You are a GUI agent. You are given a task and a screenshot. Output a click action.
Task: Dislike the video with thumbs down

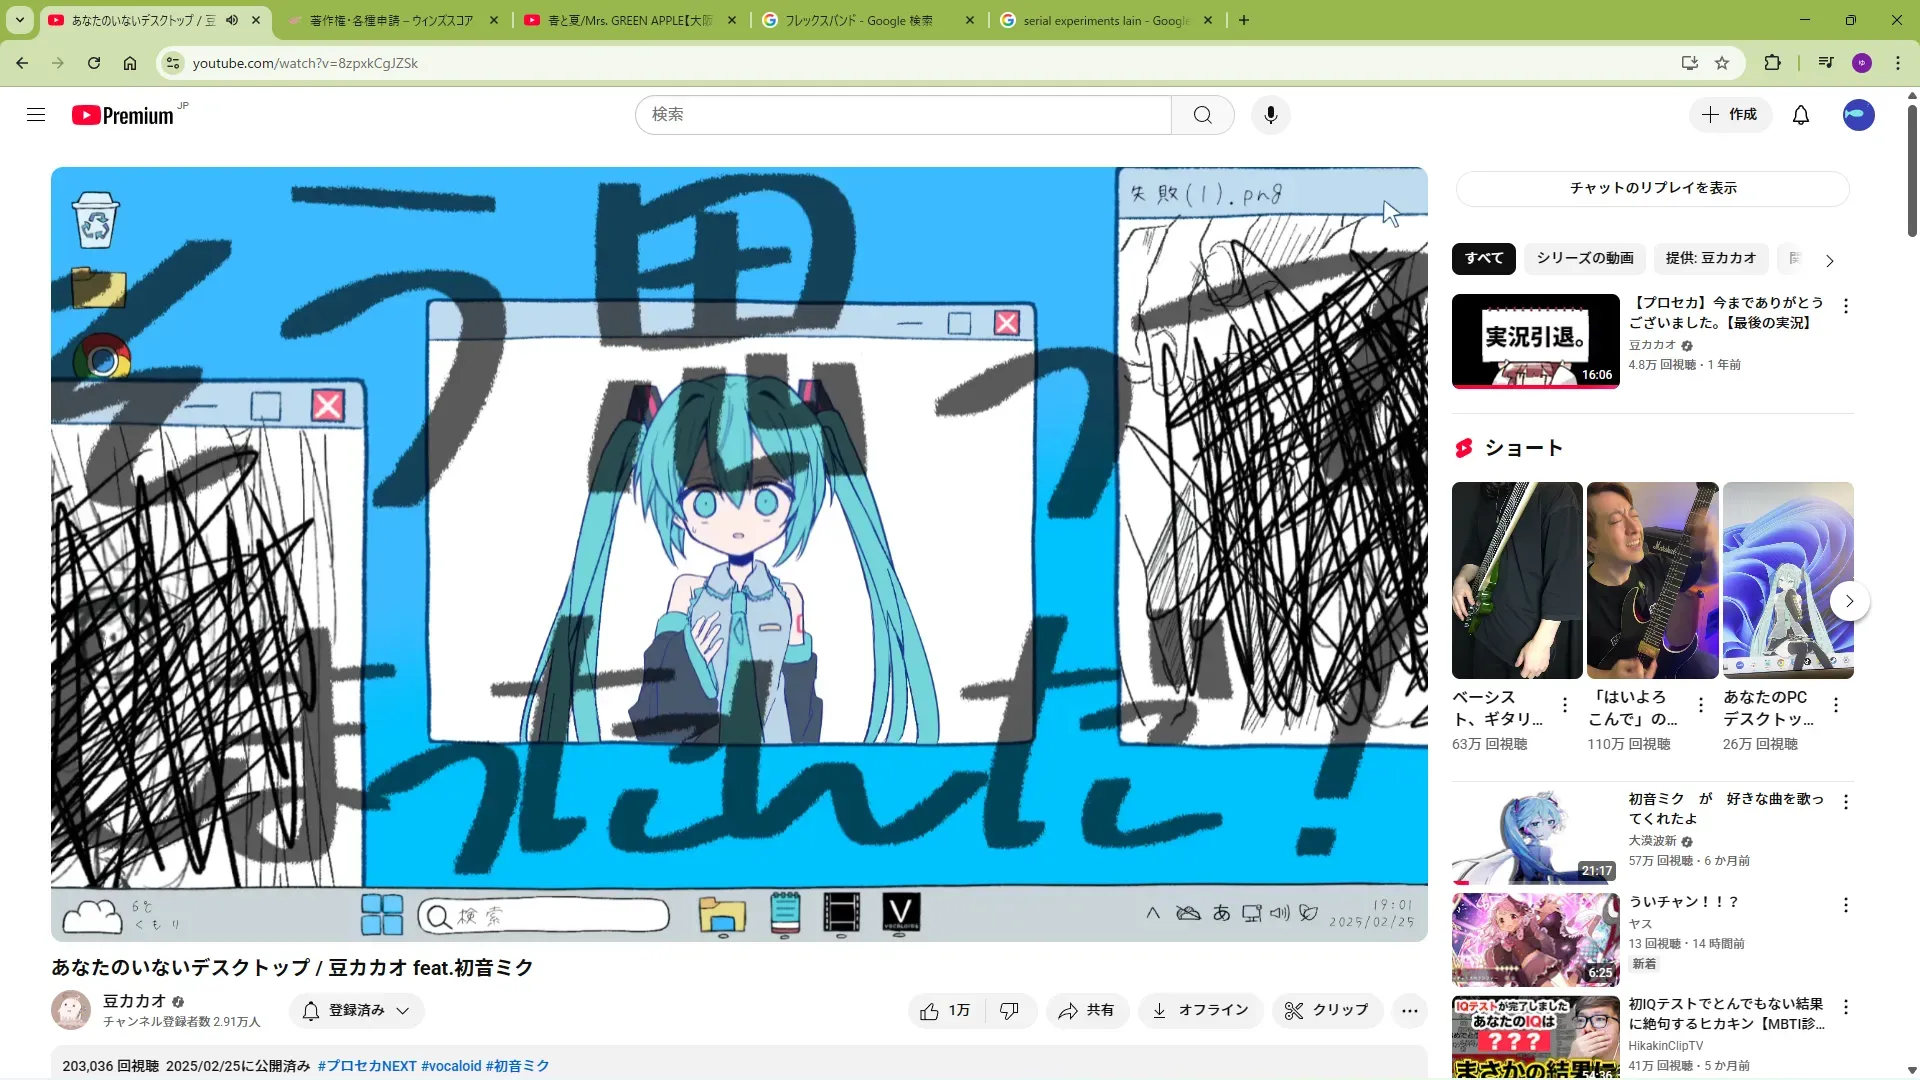point(1009,1011)
